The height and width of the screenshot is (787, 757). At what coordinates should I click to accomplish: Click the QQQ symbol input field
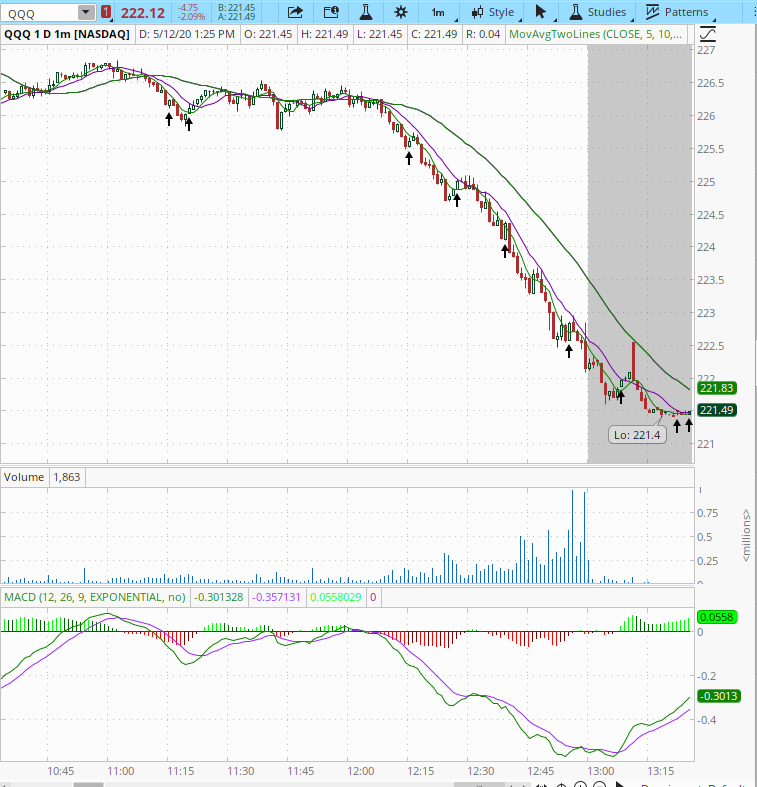(38, 12)
